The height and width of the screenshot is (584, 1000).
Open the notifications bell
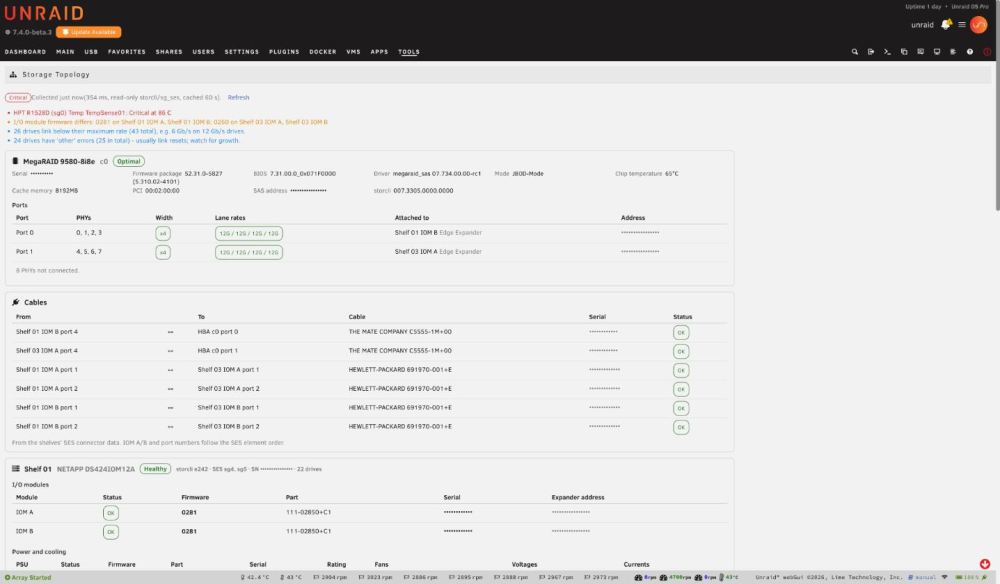click(946, 24)
